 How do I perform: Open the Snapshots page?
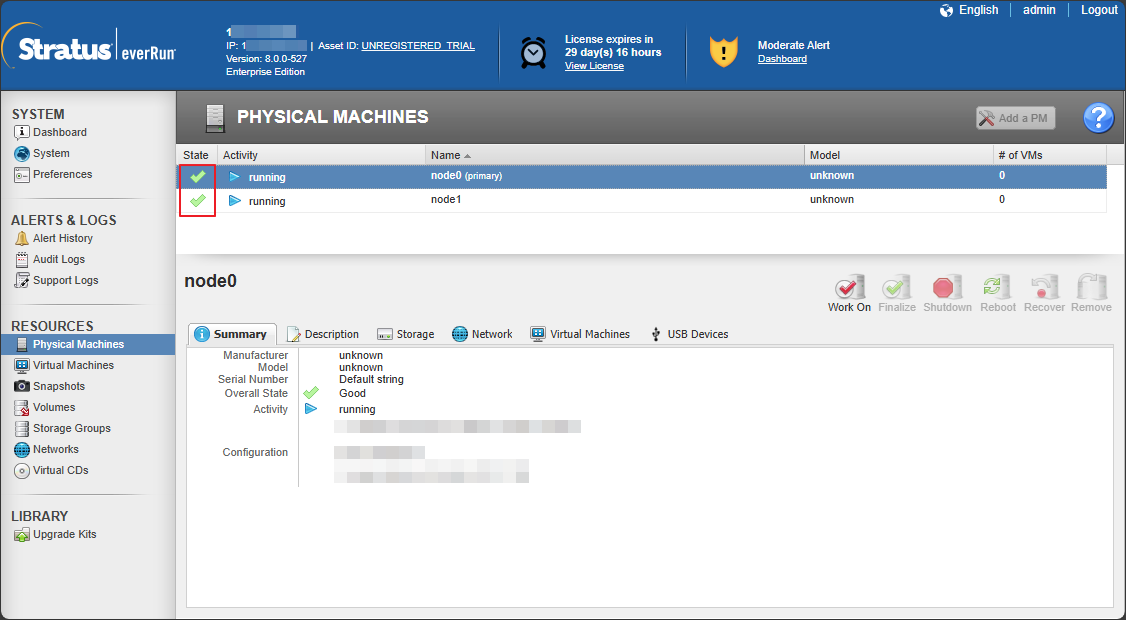coord(50,386)
